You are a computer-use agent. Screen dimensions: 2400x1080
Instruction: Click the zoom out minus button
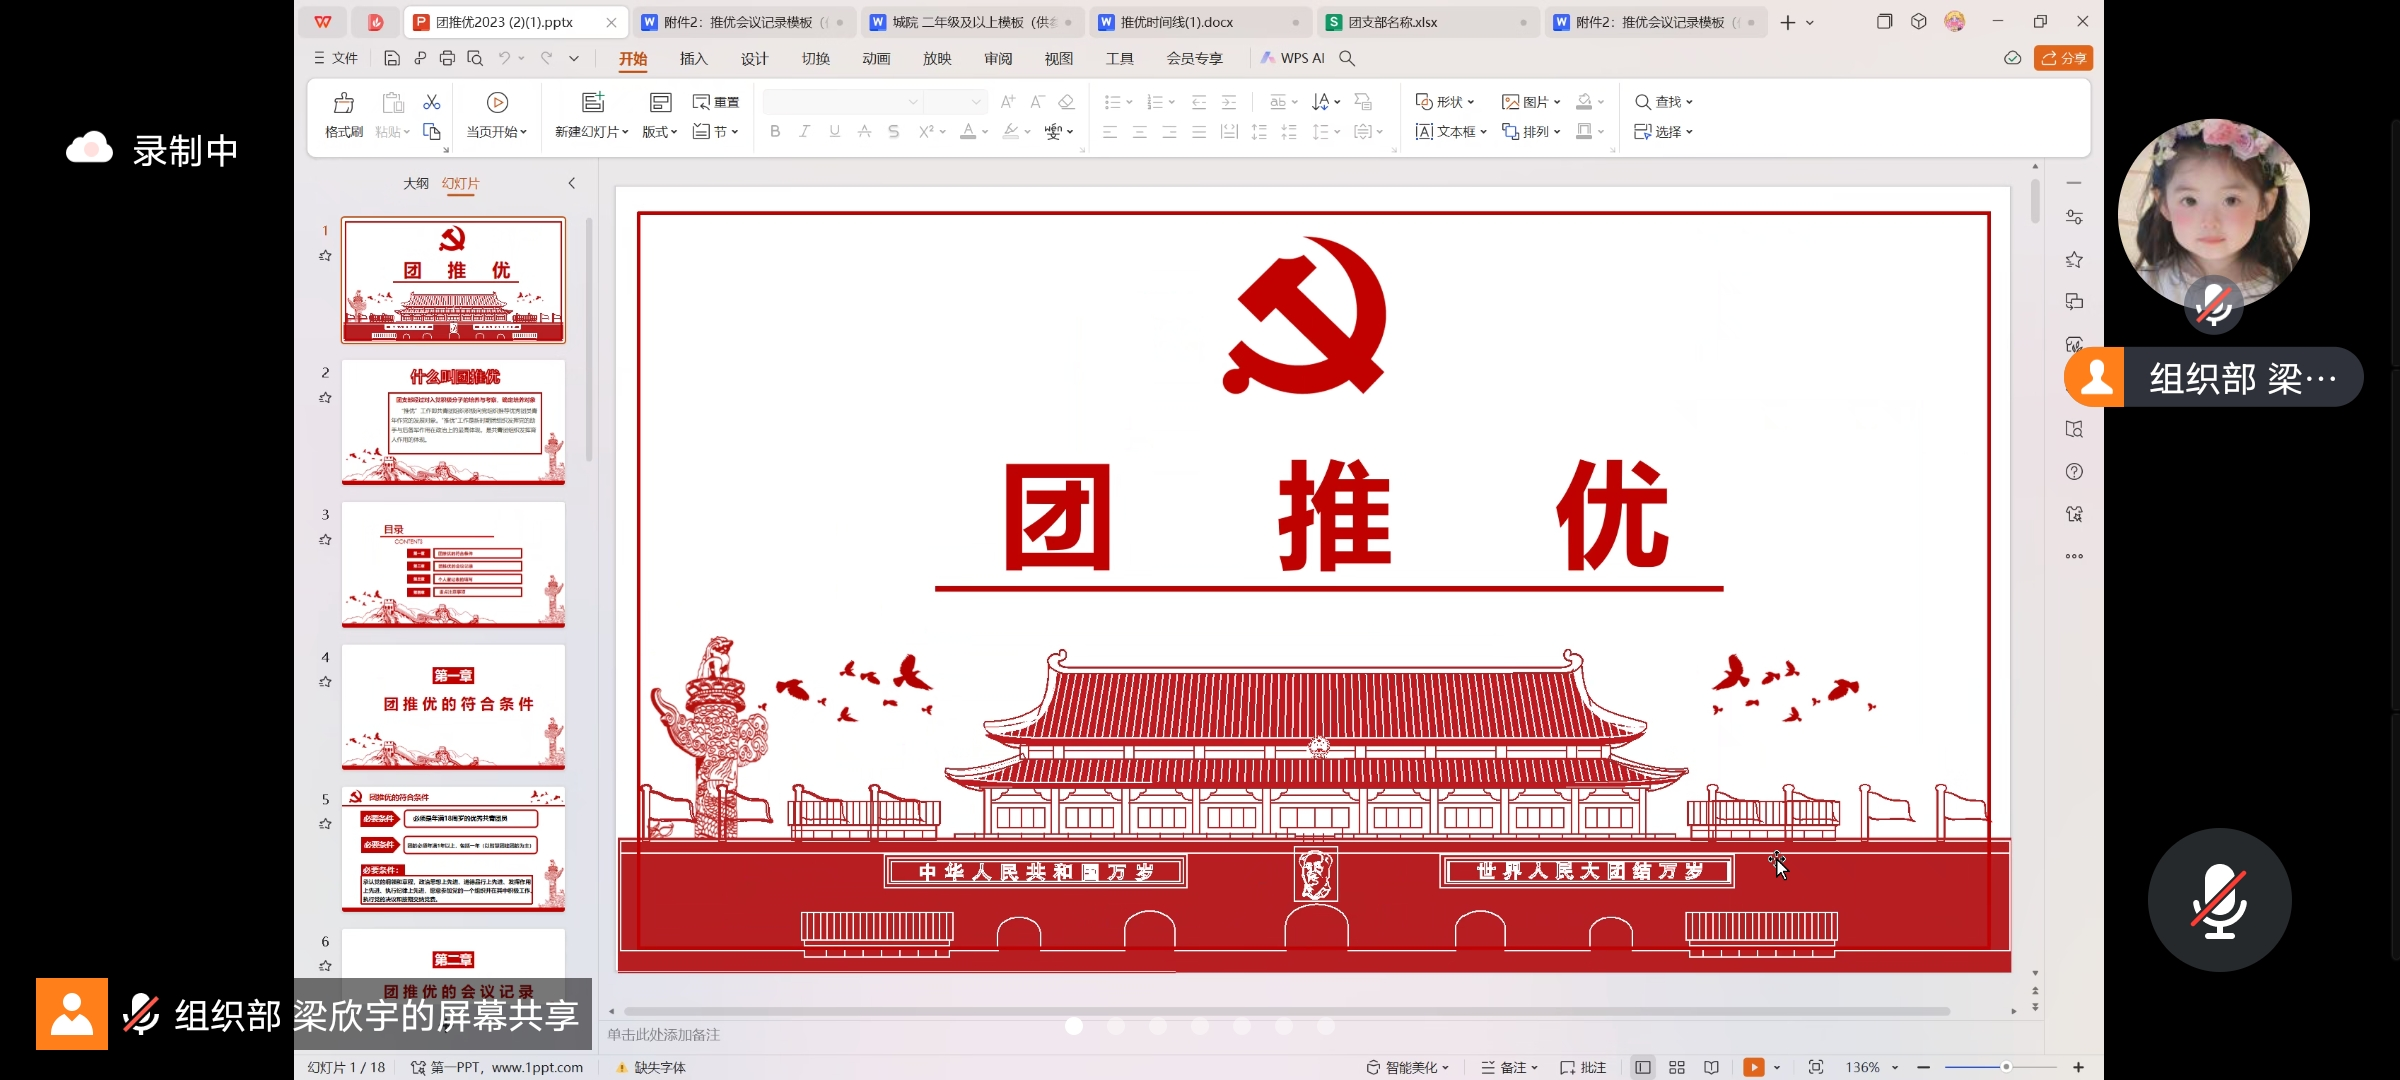point(1923,1067)
